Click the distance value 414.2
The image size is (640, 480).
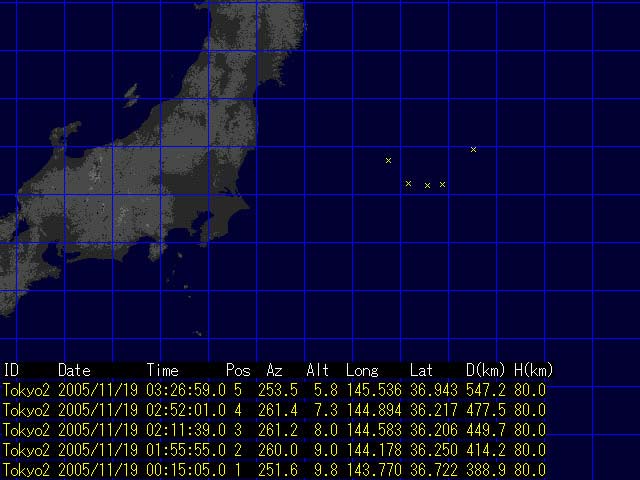coord(486,450)
